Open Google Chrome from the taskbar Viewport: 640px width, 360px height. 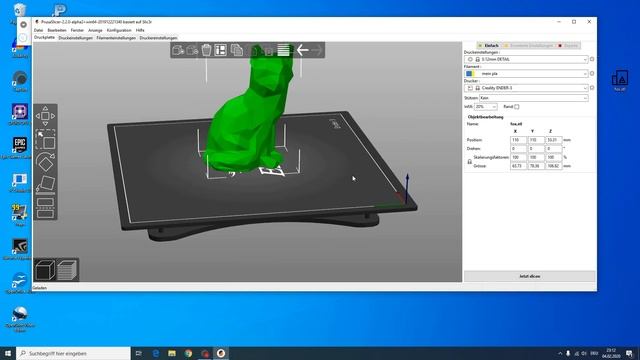point(188,353)
